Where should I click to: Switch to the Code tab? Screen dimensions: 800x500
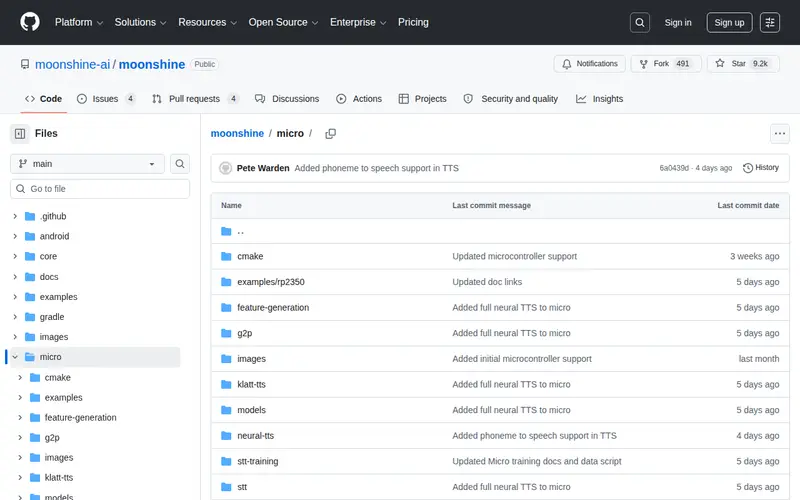click(44, 98)
